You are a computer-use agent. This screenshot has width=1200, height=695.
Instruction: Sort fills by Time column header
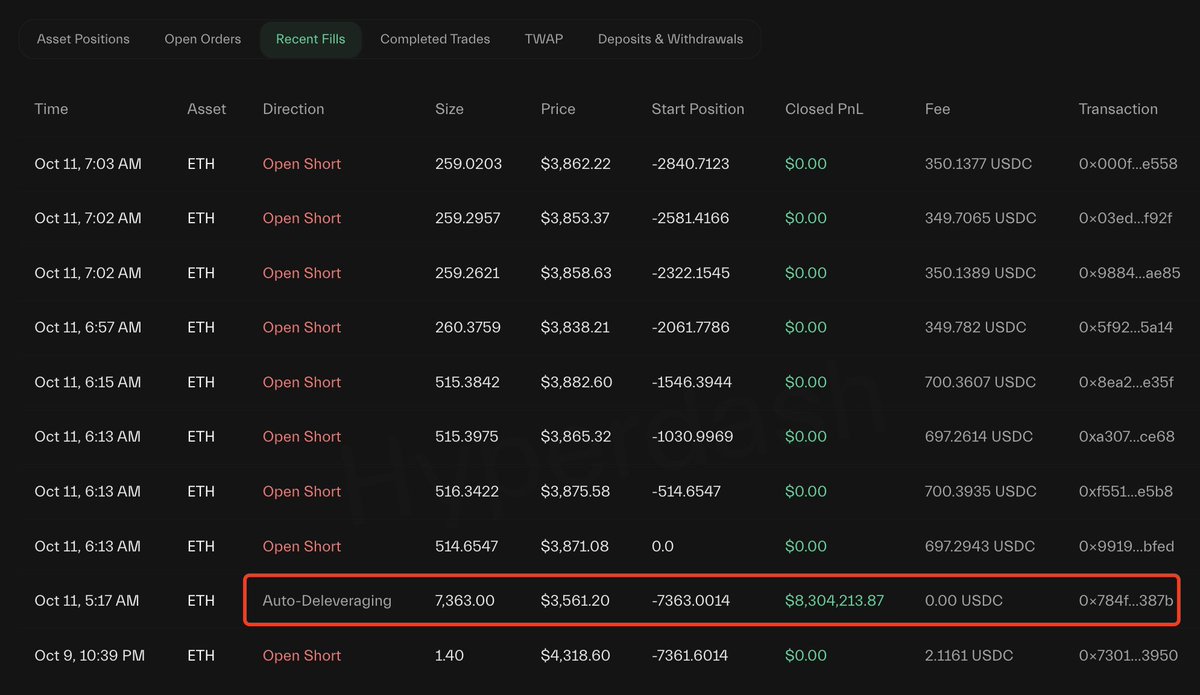pyautogui.click(x=51, y=109)
